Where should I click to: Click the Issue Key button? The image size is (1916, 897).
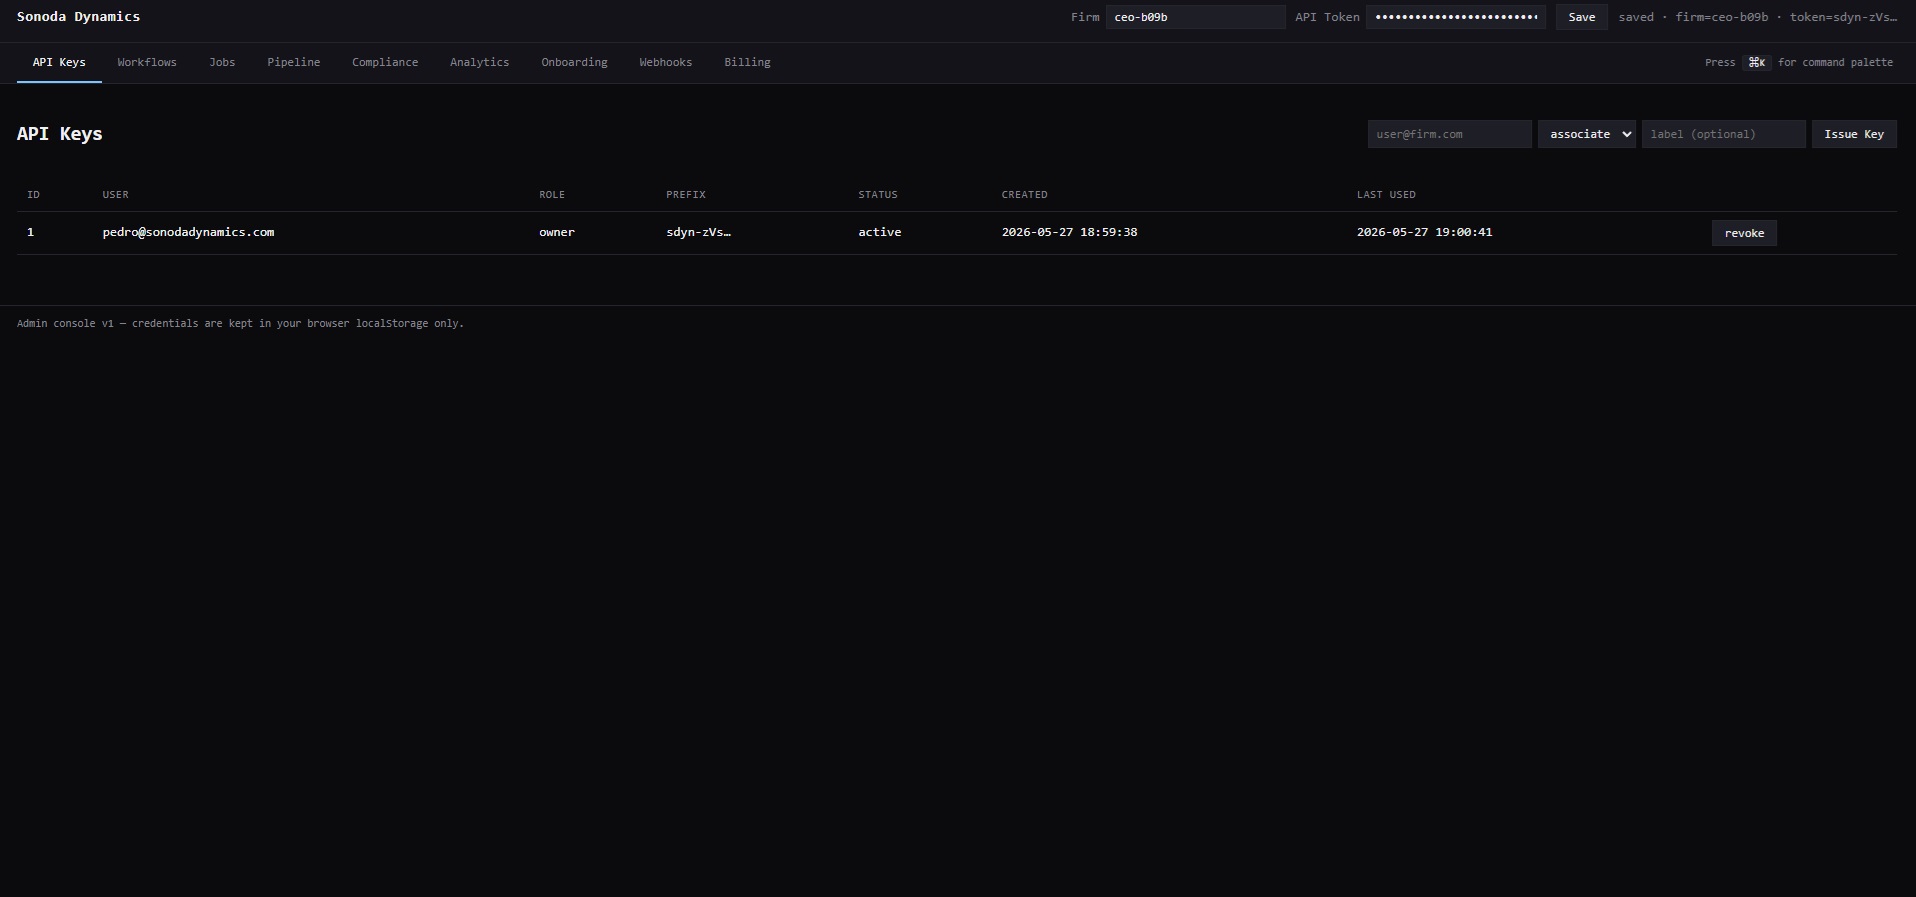1854,134
